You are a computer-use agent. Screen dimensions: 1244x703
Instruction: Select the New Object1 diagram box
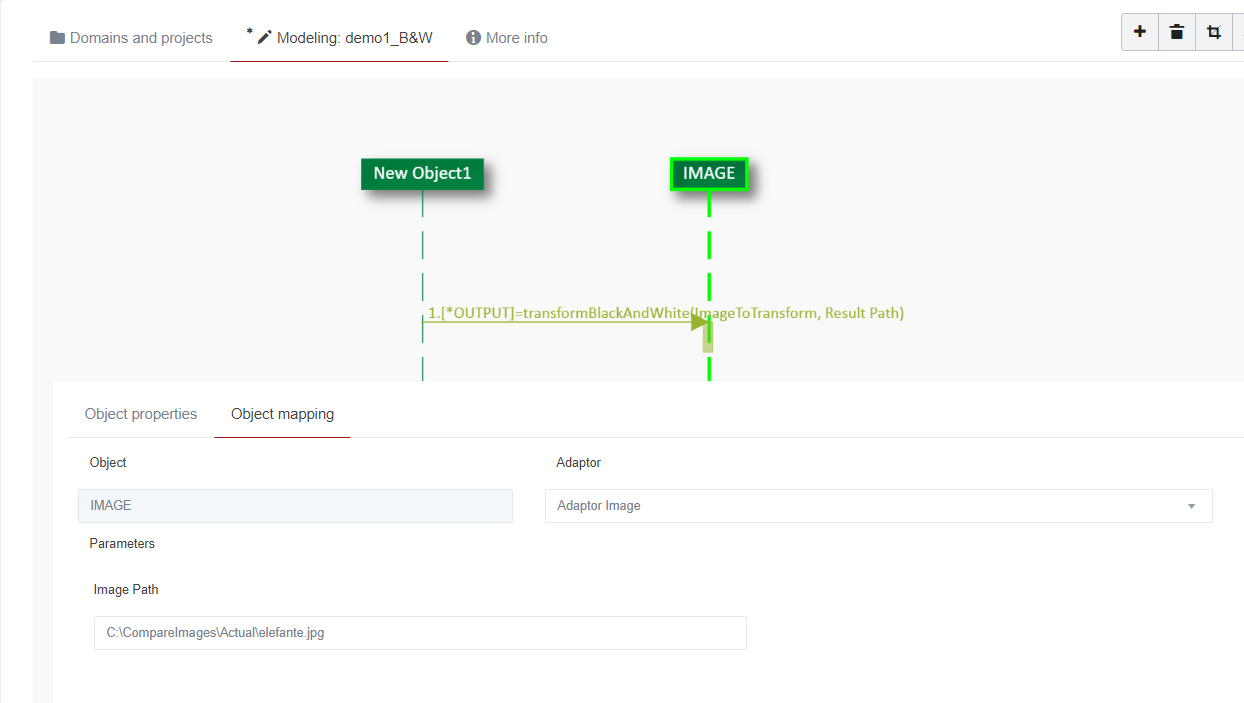tap(422, 173)
